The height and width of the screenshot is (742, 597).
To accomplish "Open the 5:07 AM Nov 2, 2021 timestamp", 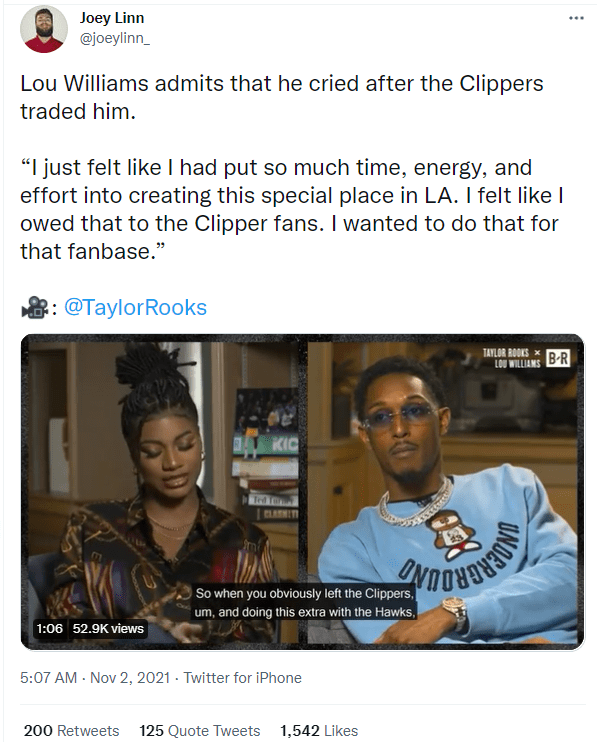I will (x=95, y=678).
